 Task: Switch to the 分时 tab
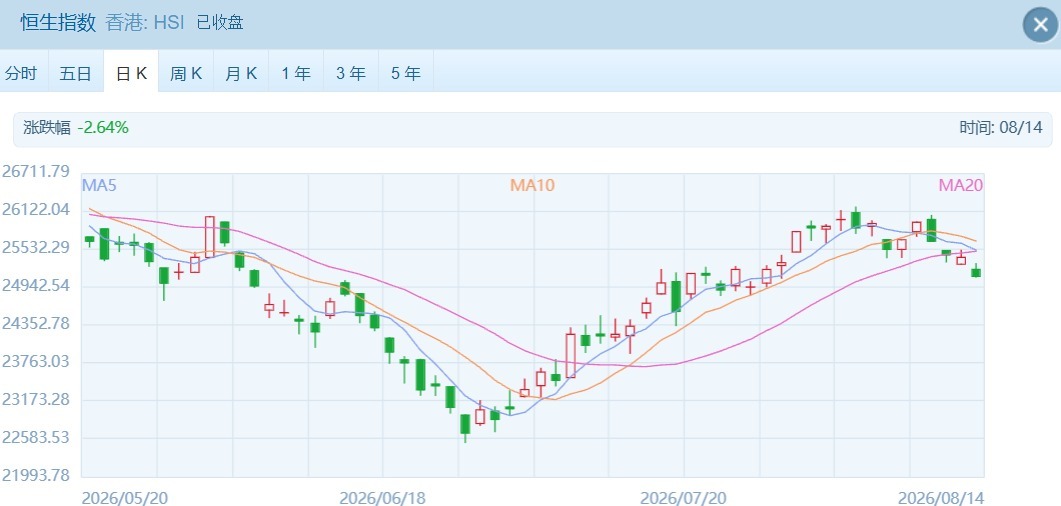point(21,73)
